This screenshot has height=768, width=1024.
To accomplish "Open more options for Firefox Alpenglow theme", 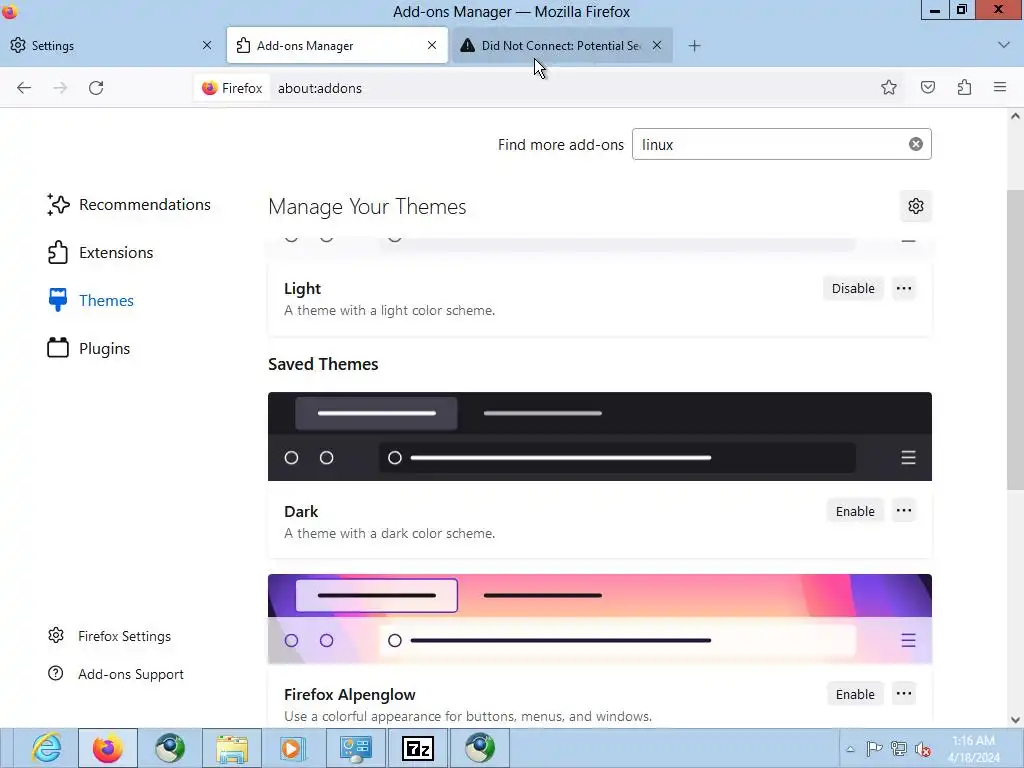I will [904, 694].
